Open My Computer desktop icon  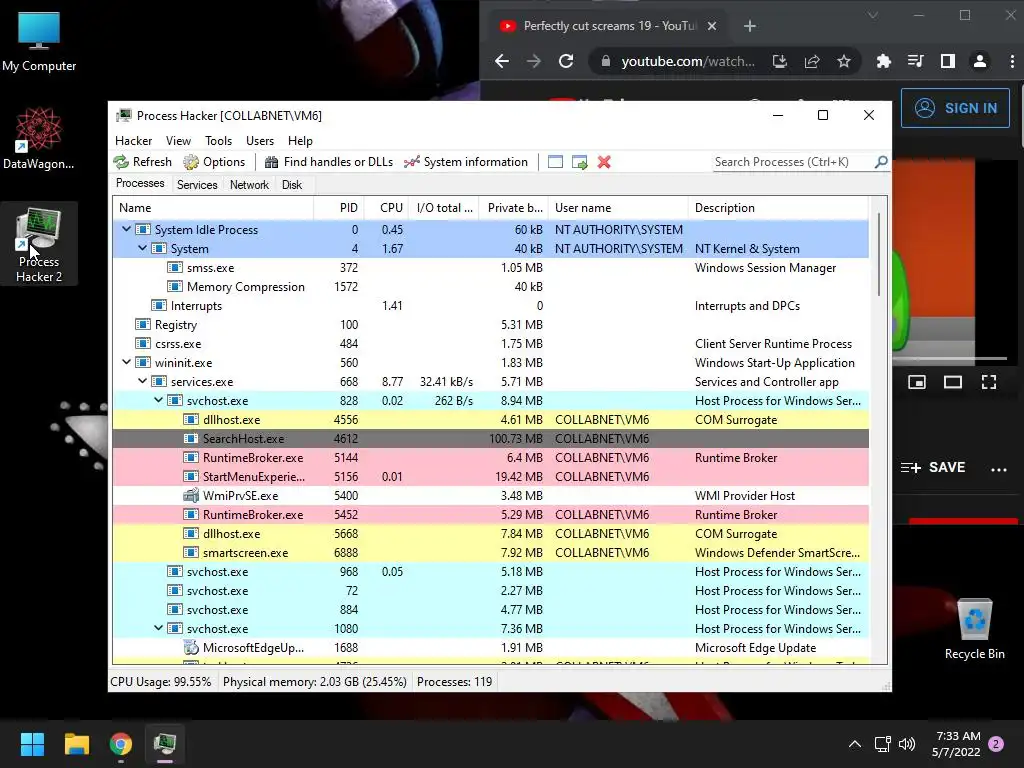pyautogui.click(x=39, y=42)
